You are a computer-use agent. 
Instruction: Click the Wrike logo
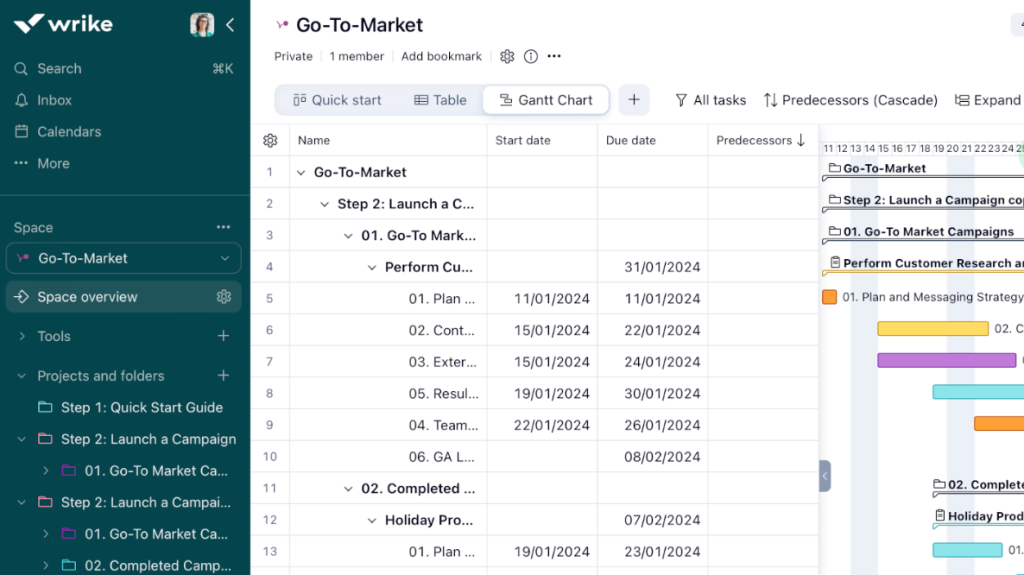(x=63, y=24)
